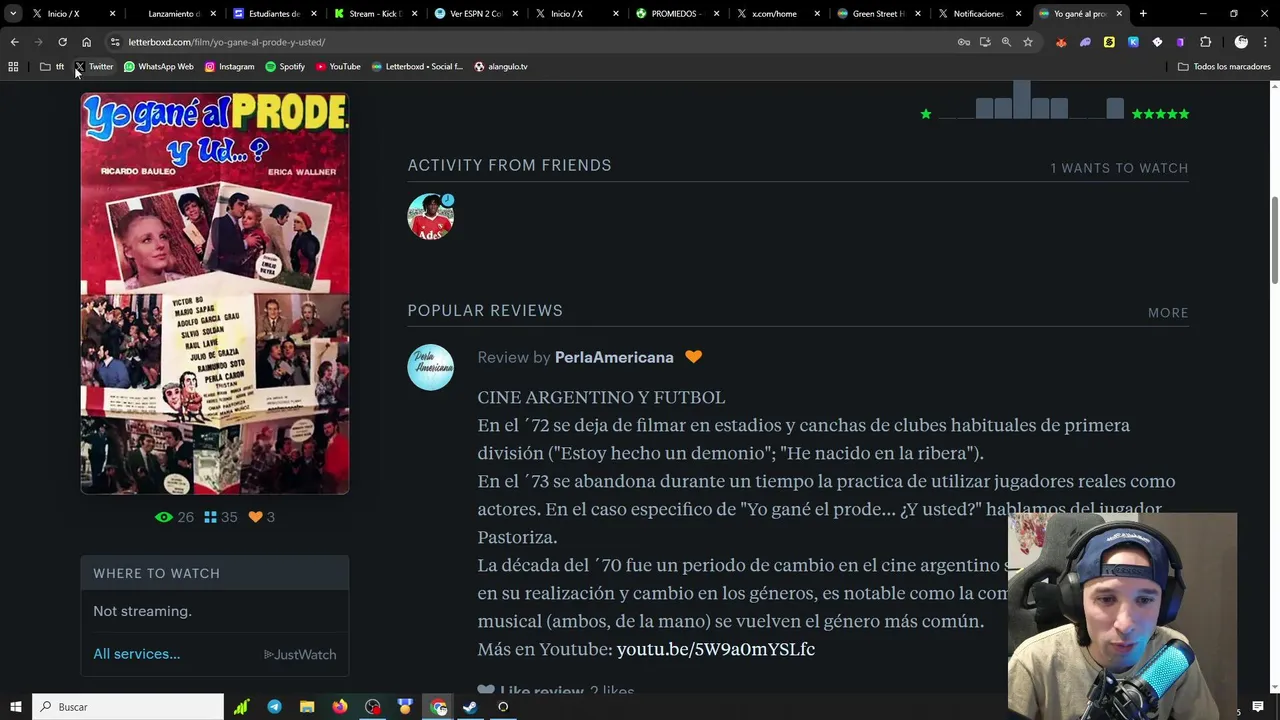Open the youtu.be/5W9a0mYSLfc link
Screen dimensions: 1280x720
point(716,649)
